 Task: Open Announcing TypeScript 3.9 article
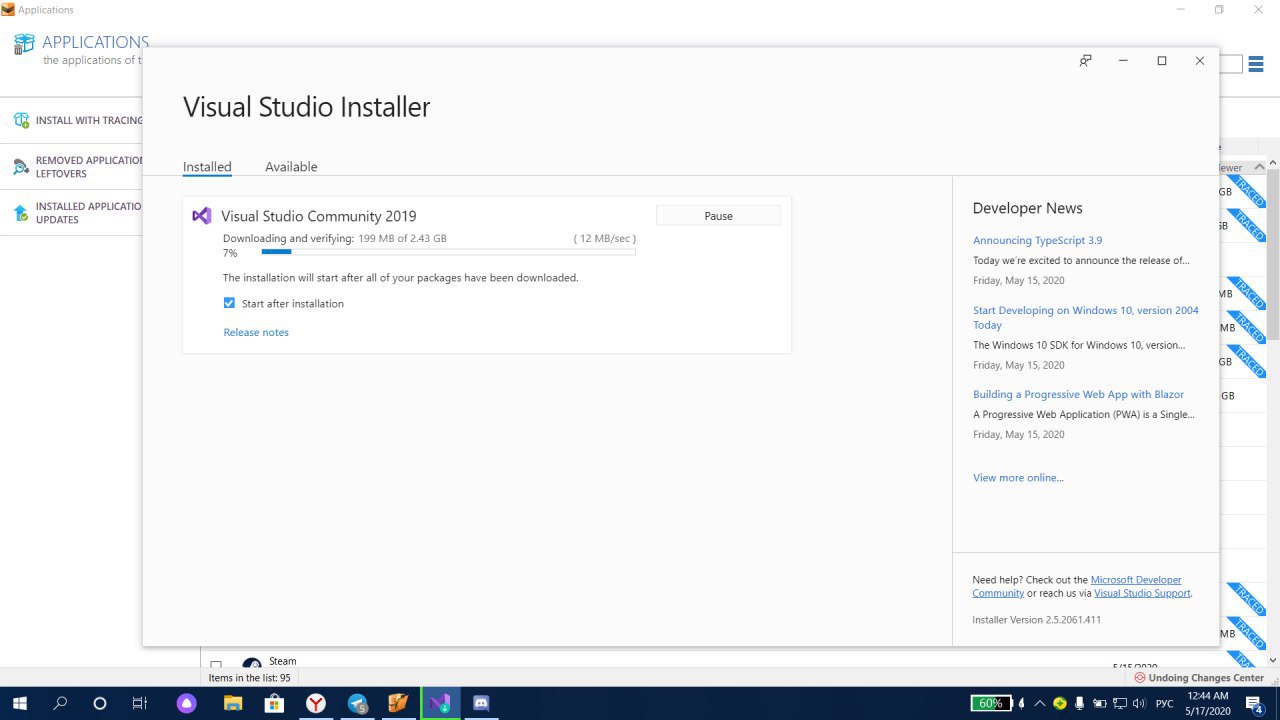[x=1037, y=240]
